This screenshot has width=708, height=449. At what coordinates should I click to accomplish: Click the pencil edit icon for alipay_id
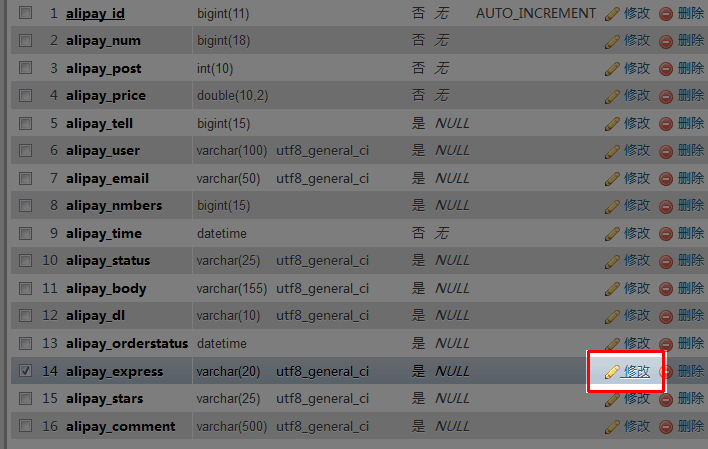612,14
